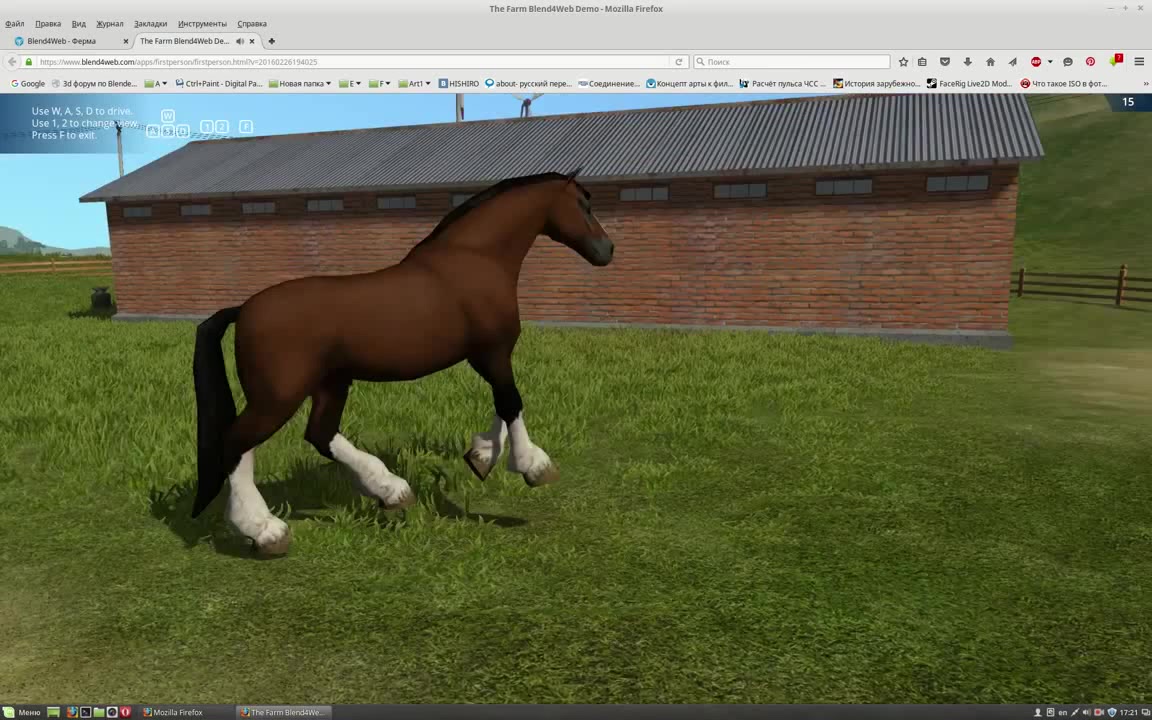Open the Закладки menu
Screen dimensions: 1152x720
pyautogui.click(x=150, y=23)
